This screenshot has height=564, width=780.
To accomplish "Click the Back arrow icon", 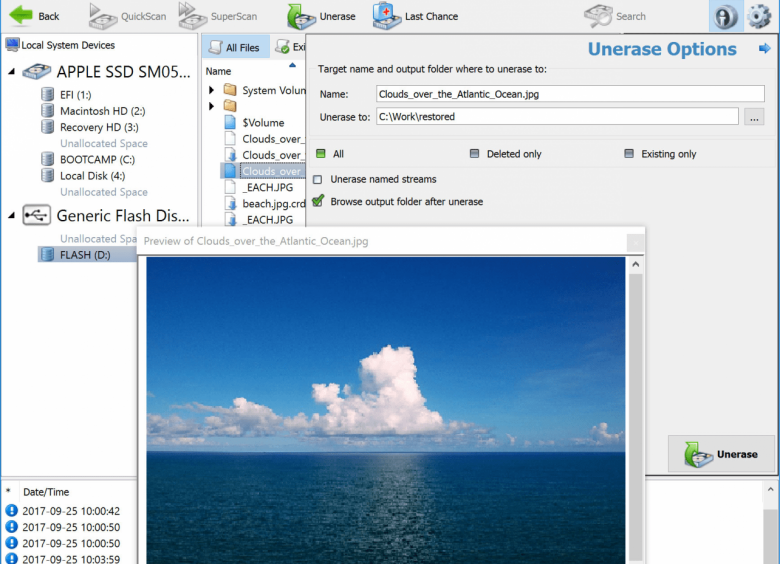I will [x=20, y=16].
